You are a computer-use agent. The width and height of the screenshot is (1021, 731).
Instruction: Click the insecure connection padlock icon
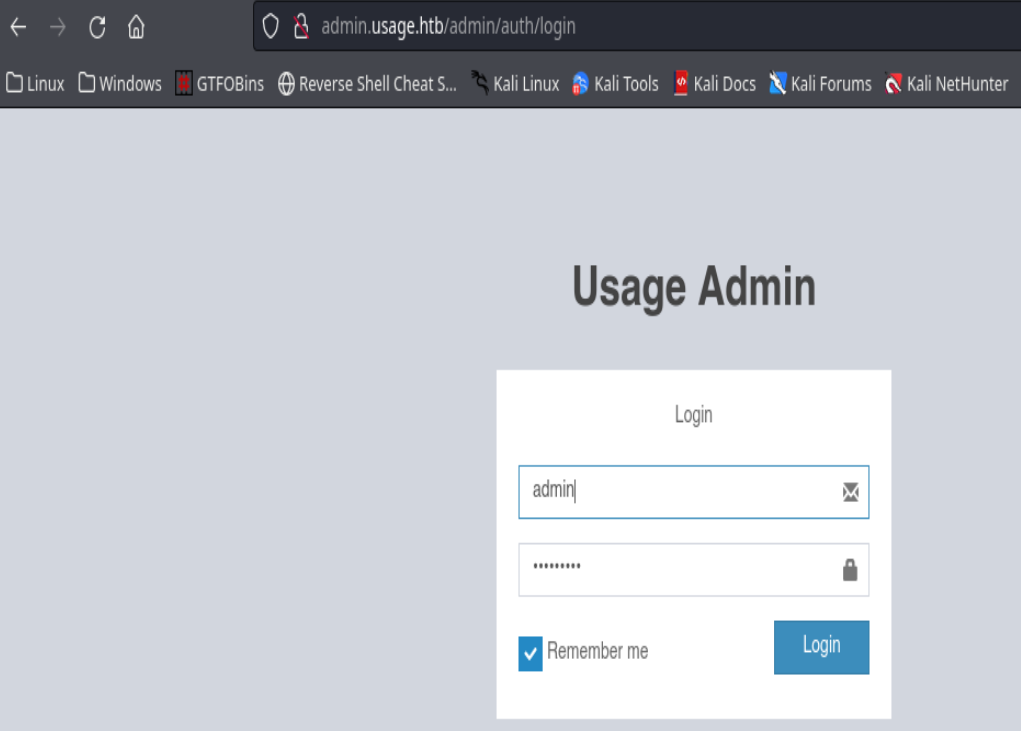pos(300,26)
